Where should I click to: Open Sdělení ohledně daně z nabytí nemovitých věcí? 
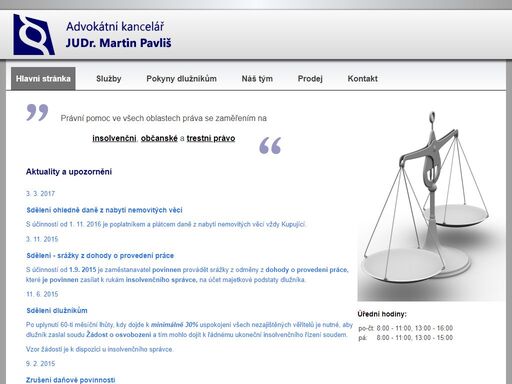point(104,210)
